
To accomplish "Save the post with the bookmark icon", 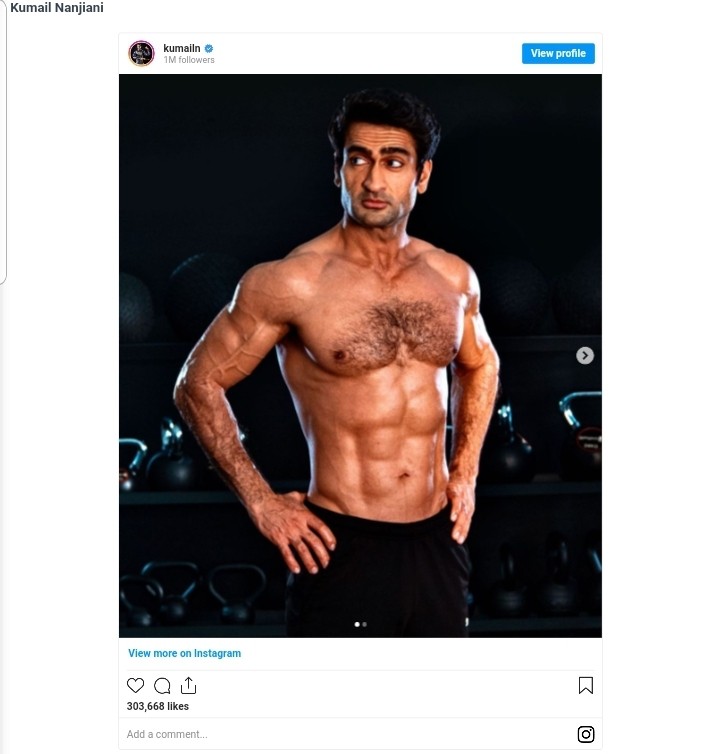I will 586,686.
